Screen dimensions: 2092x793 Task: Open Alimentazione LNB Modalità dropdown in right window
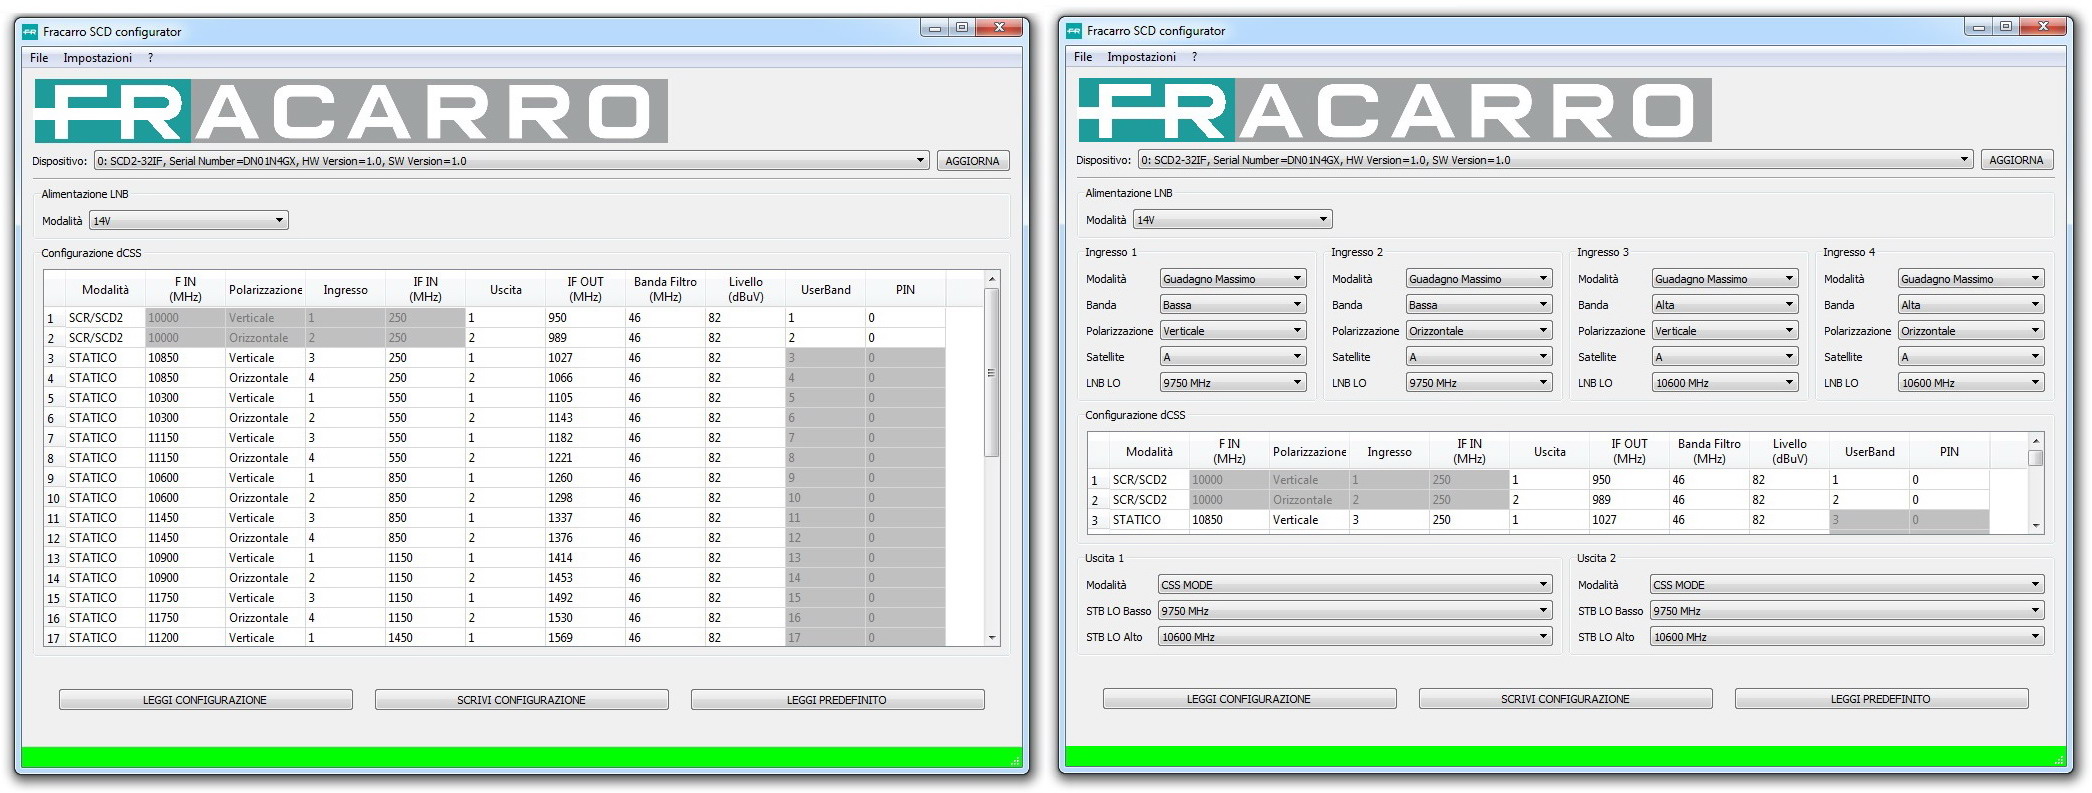[1232, 220]
